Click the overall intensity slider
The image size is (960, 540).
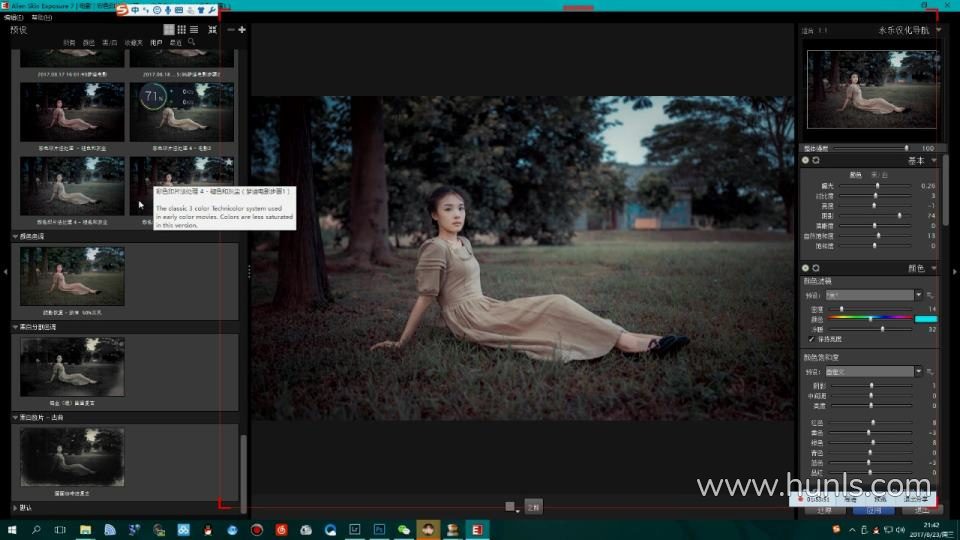(x=871, y=148)
